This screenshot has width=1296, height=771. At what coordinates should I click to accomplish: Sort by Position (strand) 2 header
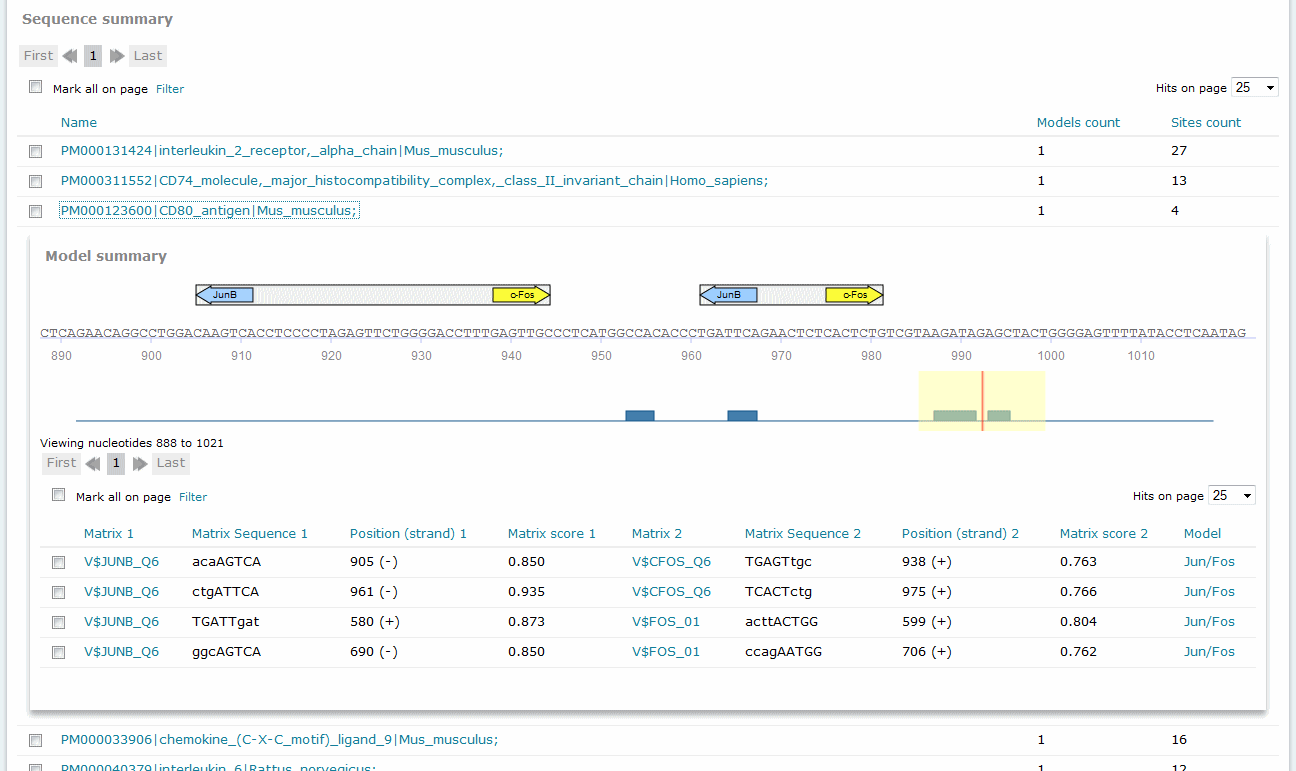pyautogui.click(x=960, y=533)
